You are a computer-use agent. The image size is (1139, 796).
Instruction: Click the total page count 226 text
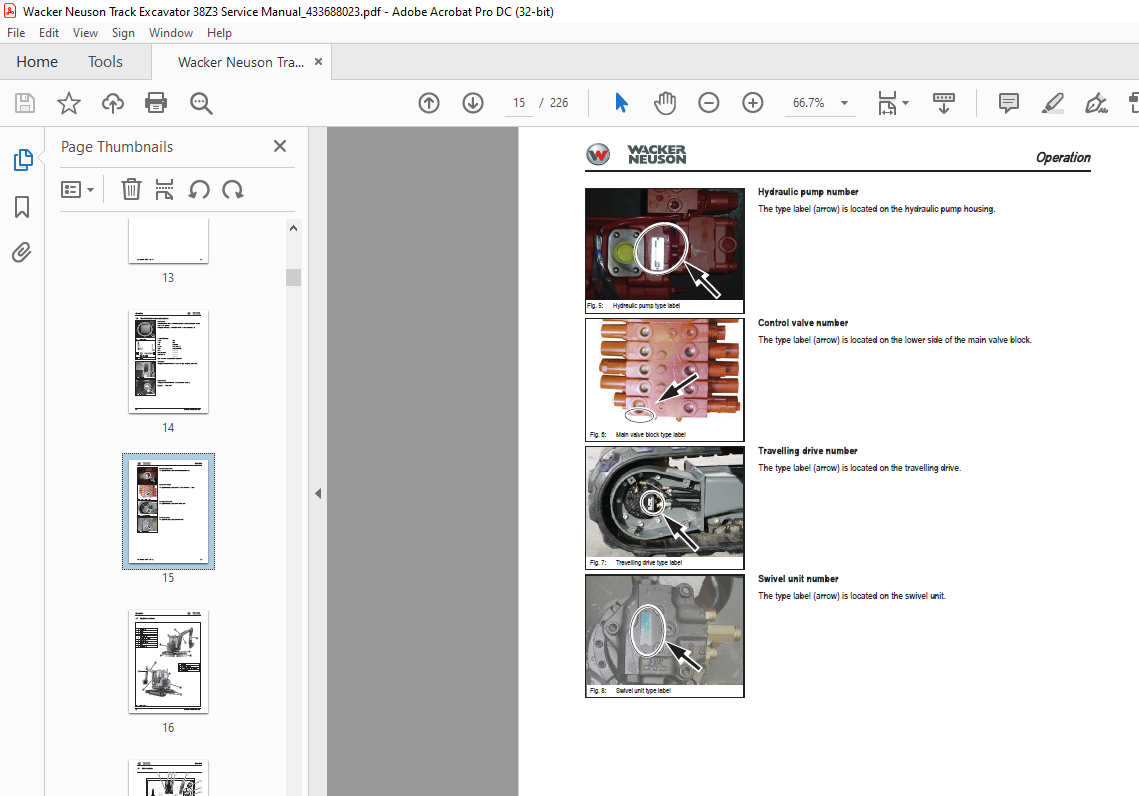[x=559, y=103]
